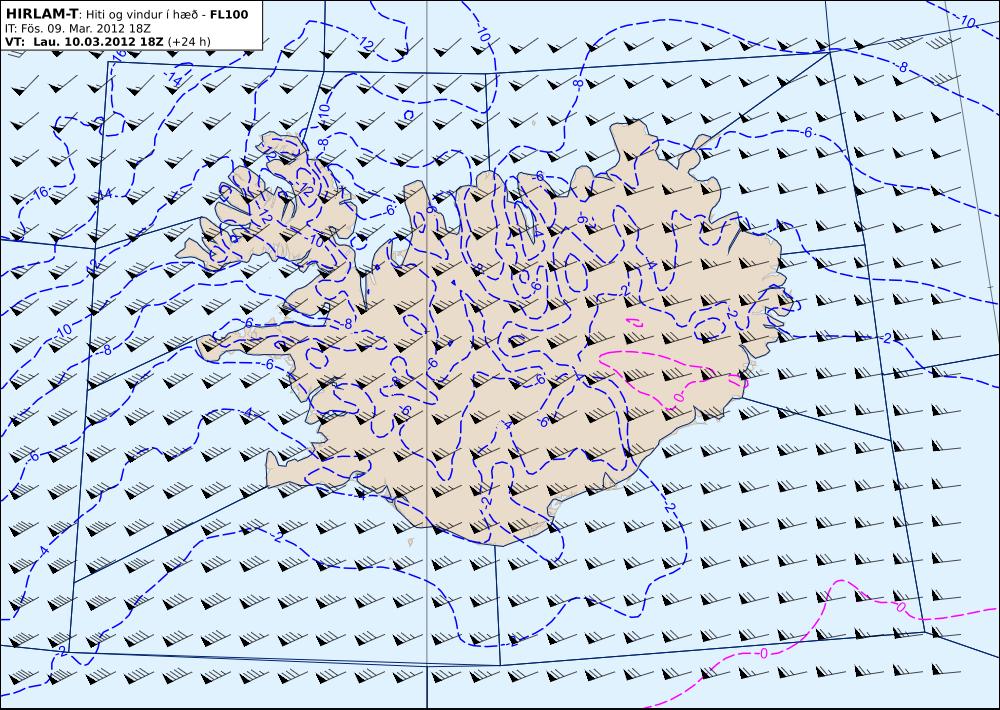Click the pink 0 contour label over Iceland
Viewport: 1000px width, 710px height.
click(x=678, y=398)
